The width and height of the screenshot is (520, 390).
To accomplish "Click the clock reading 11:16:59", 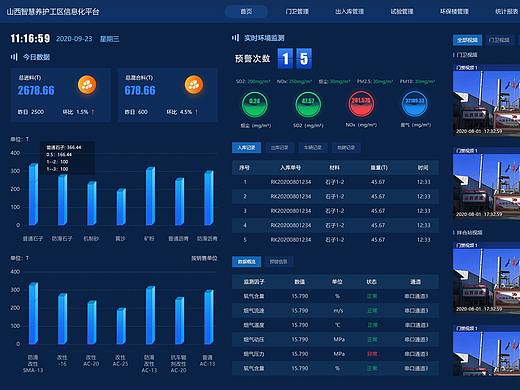I will click(30, 38).
